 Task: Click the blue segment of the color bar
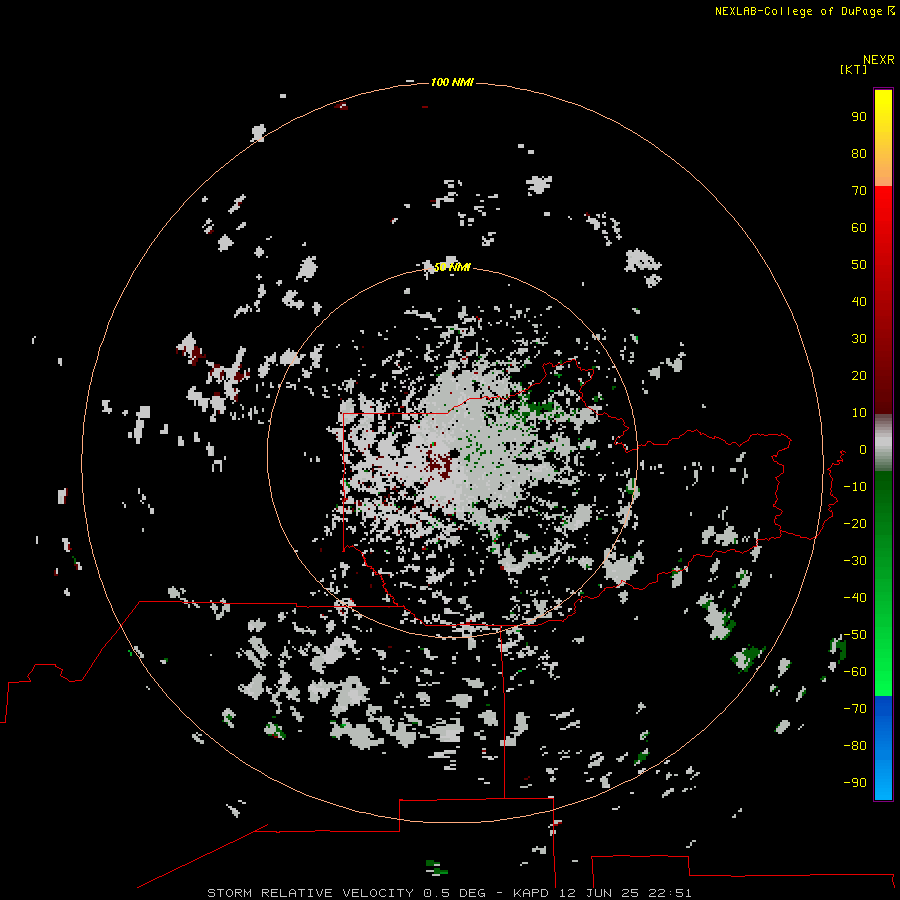tap(883, 747)
